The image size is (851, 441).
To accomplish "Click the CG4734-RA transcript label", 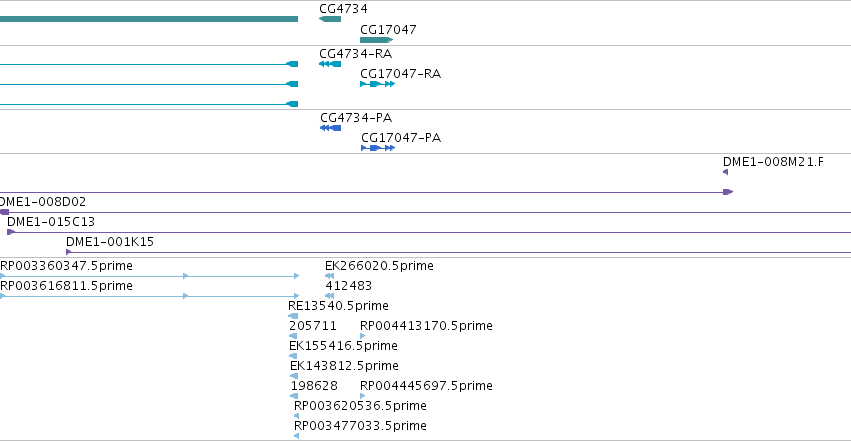I will 355,54.
